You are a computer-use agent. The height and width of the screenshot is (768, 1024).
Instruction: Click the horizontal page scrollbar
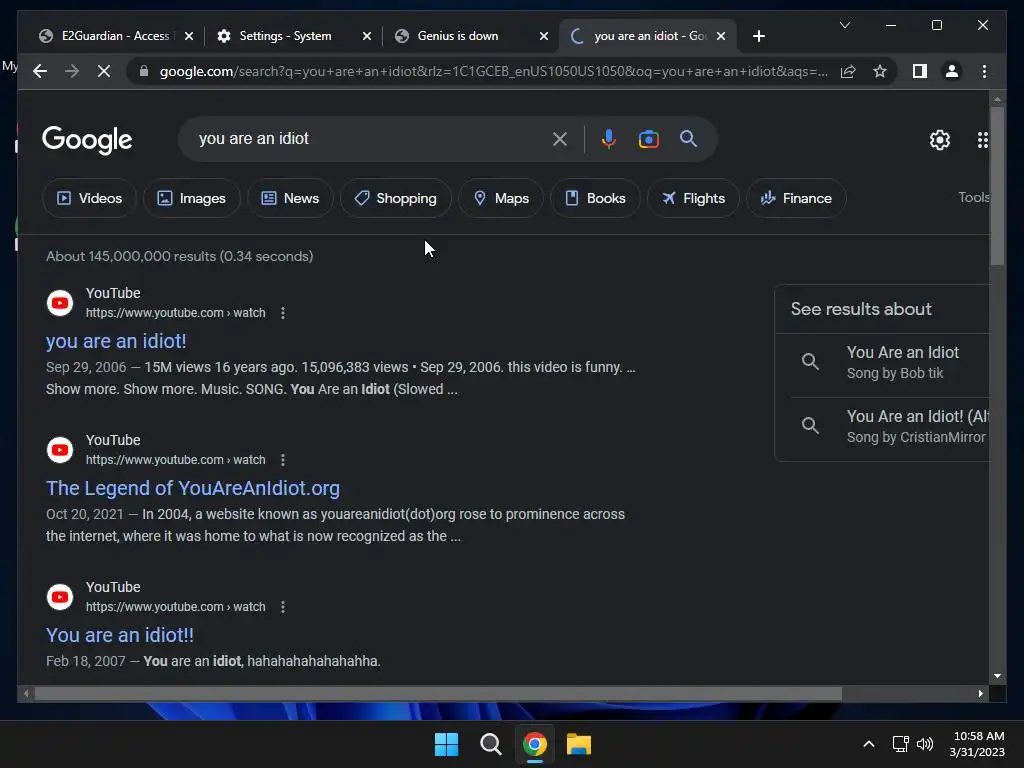(x=438, y=694)
